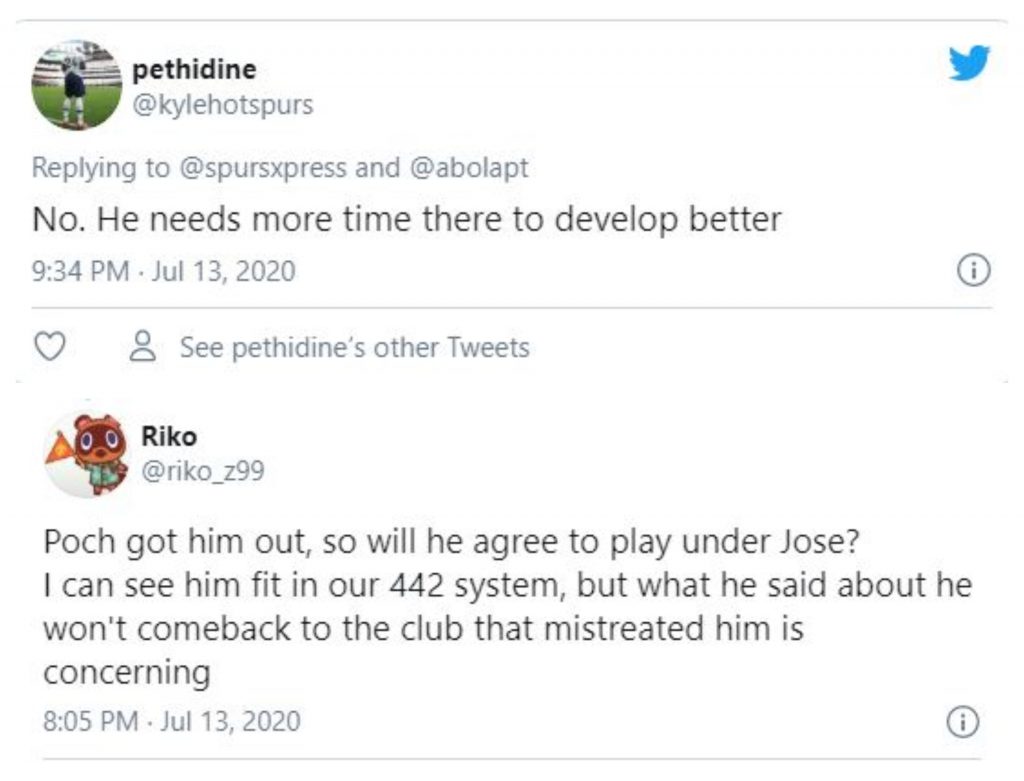The height and width of the screenshot is (781, 1024).
Task: Click the 9:34 PM Jul 13, 2020 timestamp
Action: 164,271
